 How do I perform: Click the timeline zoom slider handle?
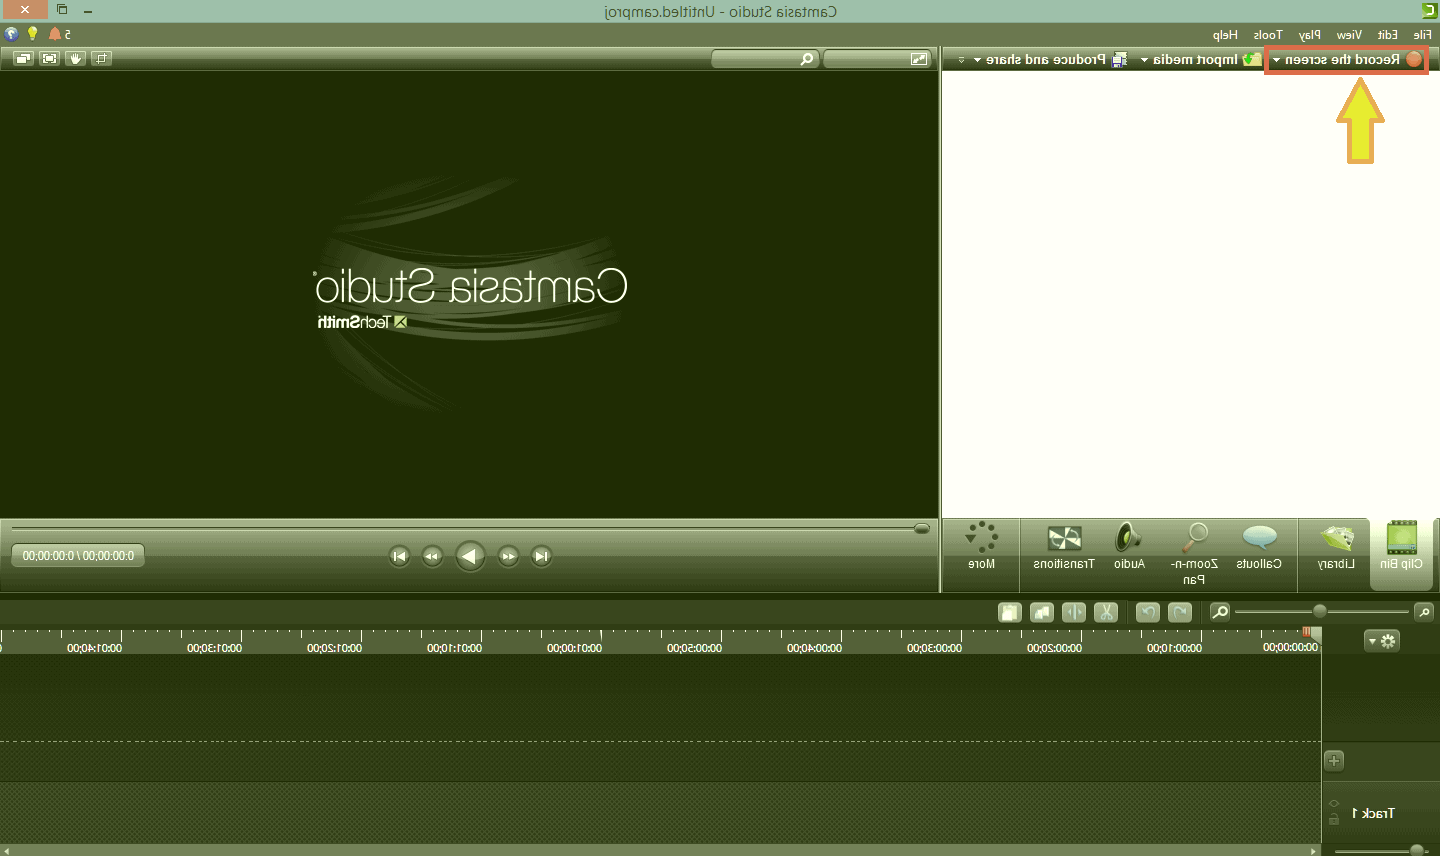point(1319,611)
